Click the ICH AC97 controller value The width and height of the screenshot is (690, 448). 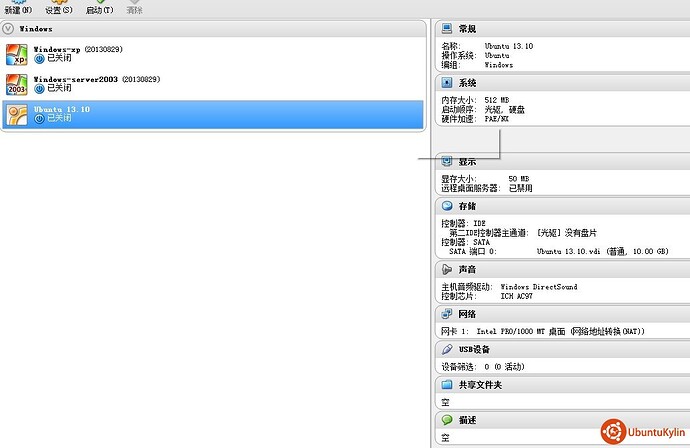[x=516, y=296]
